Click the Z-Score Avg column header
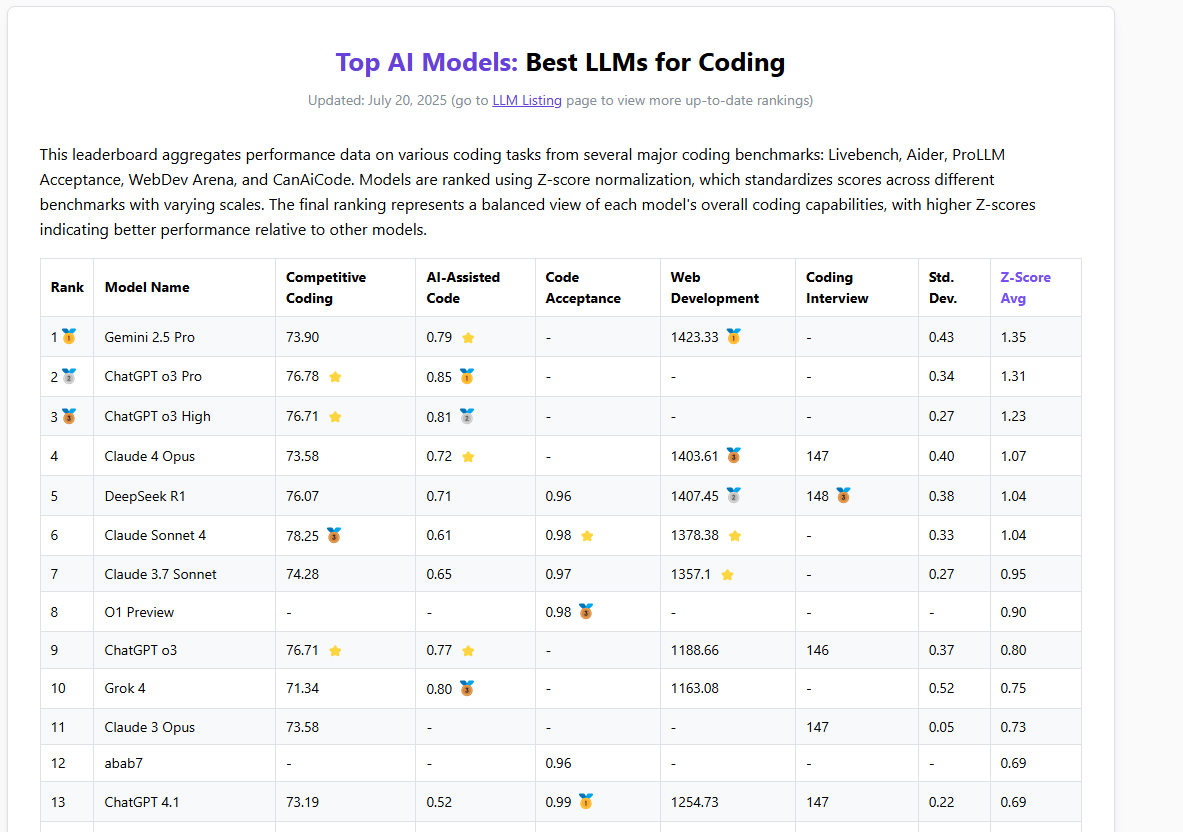Viewport: 1183px width, 832px height. pos(1025,288)
